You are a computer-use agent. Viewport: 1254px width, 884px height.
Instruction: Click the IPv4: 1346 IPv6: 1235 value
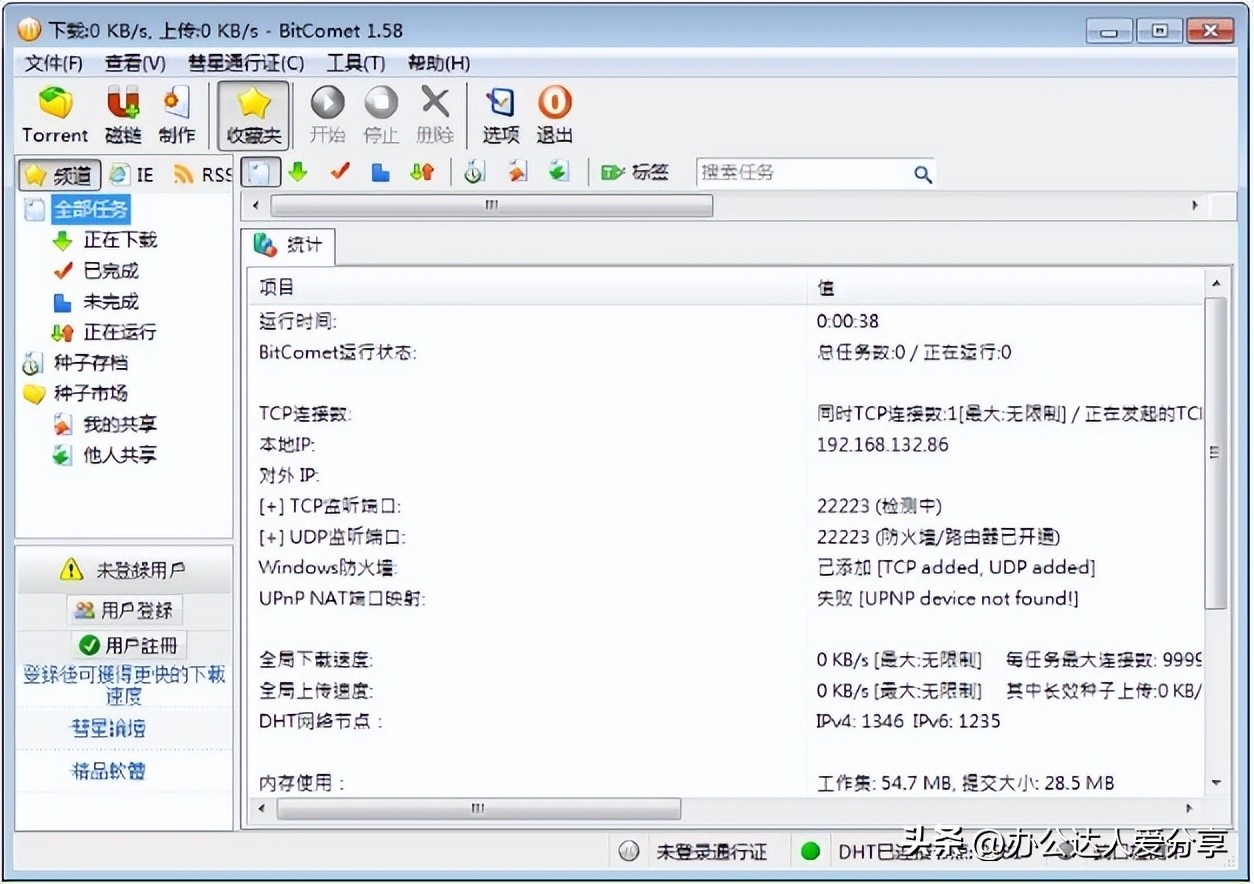(x=908, y=721)
